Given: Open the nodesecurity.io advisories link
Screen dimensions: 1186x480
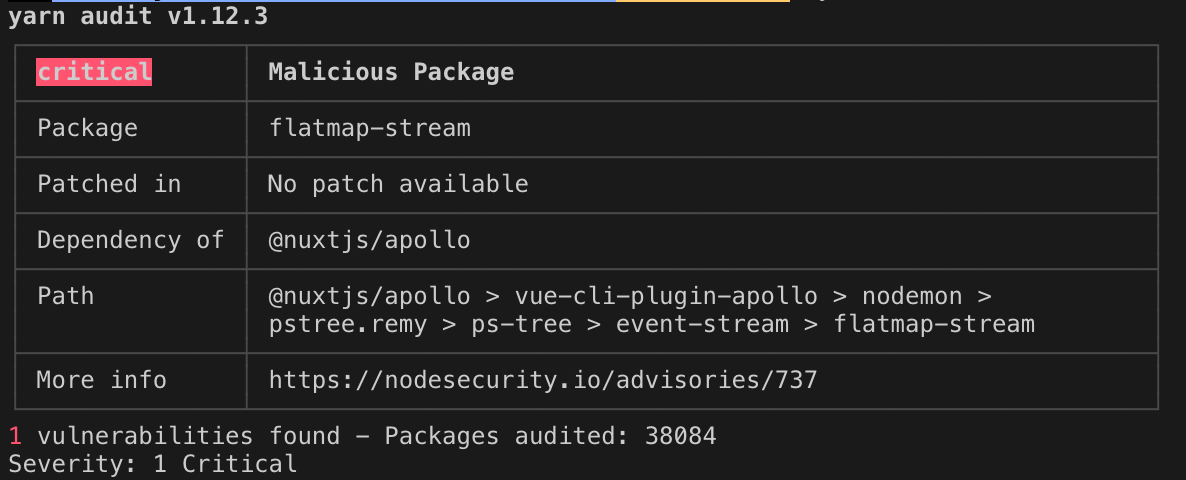Looking at the screenshot, I should 543,379.
